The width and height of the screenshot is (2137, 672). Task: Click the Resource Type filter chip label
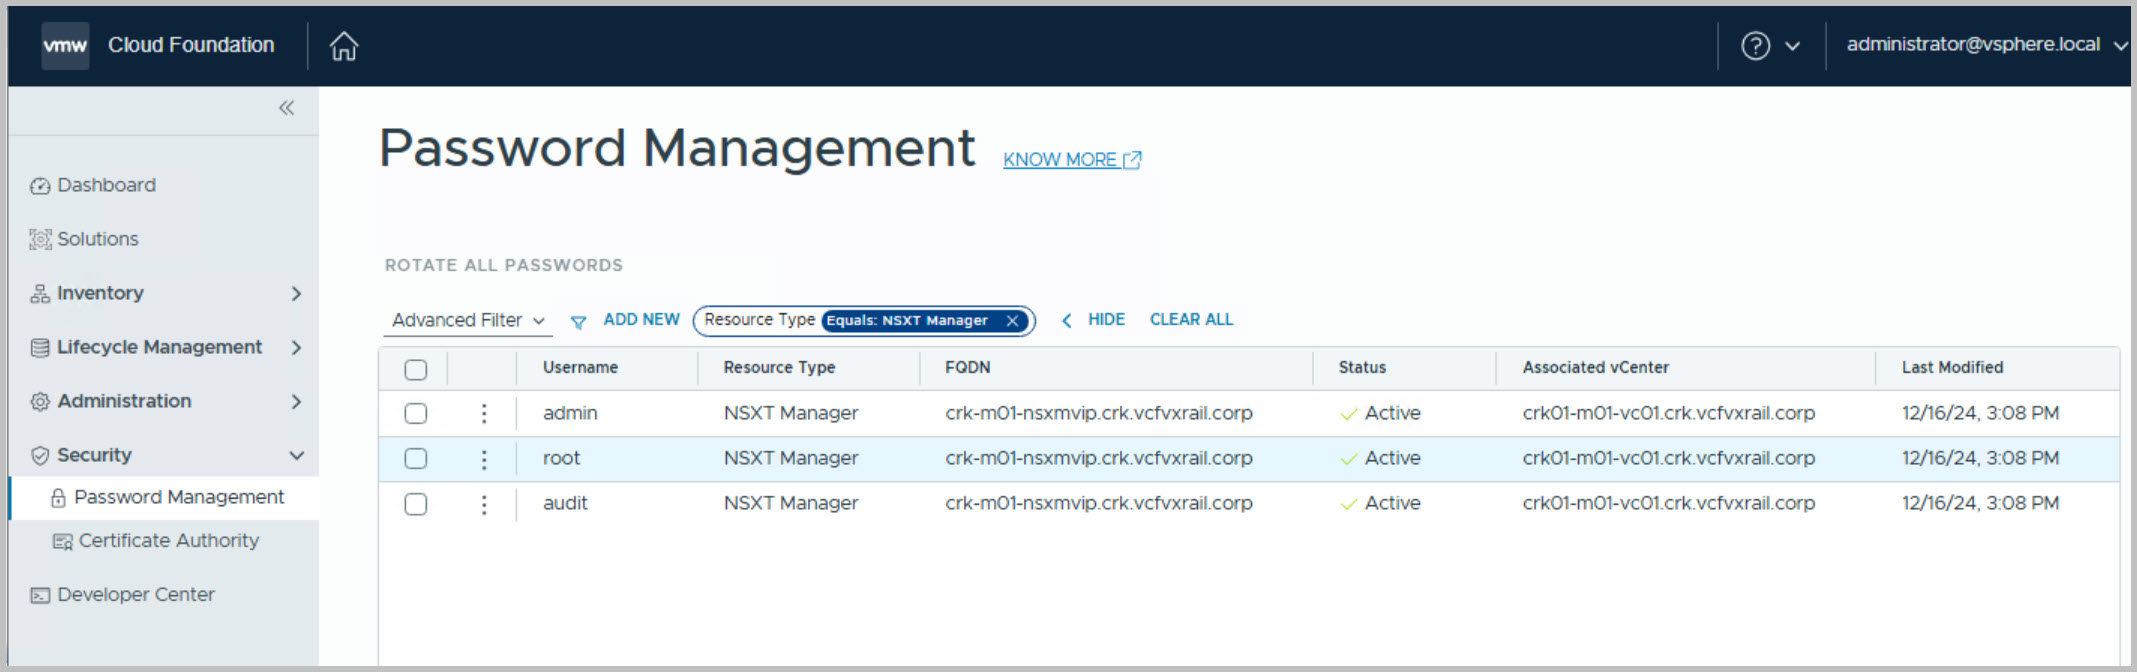pyautogui.click(x=759, y=320)
